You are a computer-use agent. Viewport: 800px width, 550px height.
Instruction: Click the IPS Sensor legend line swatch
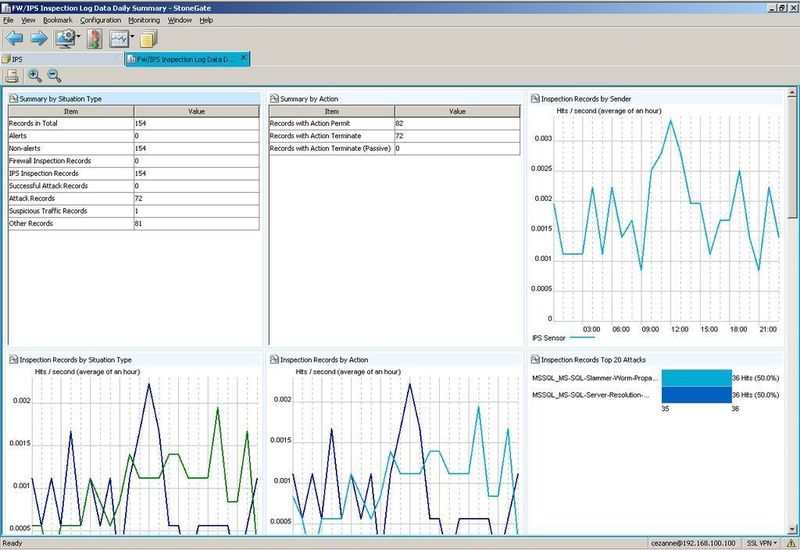pyautogui.click(x=582, y=338)
